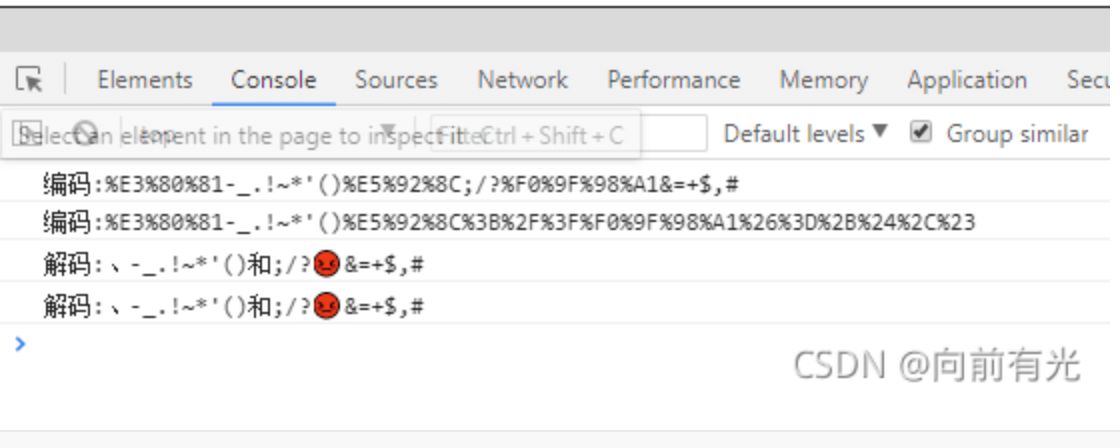Click the second 编码 line with %3B%2F%3F
This screenshot has height=448, width=1120.
[554, 223]
